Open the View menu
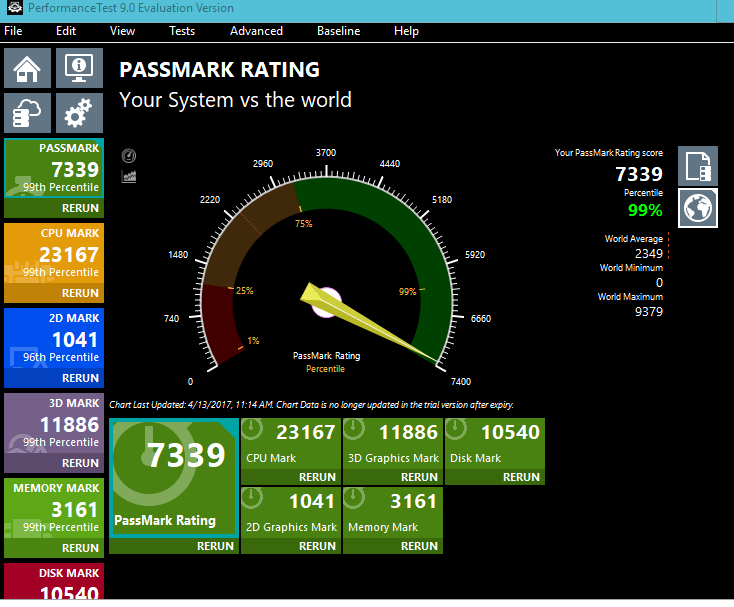Screen dimensions: 734x607 point(122,31)
